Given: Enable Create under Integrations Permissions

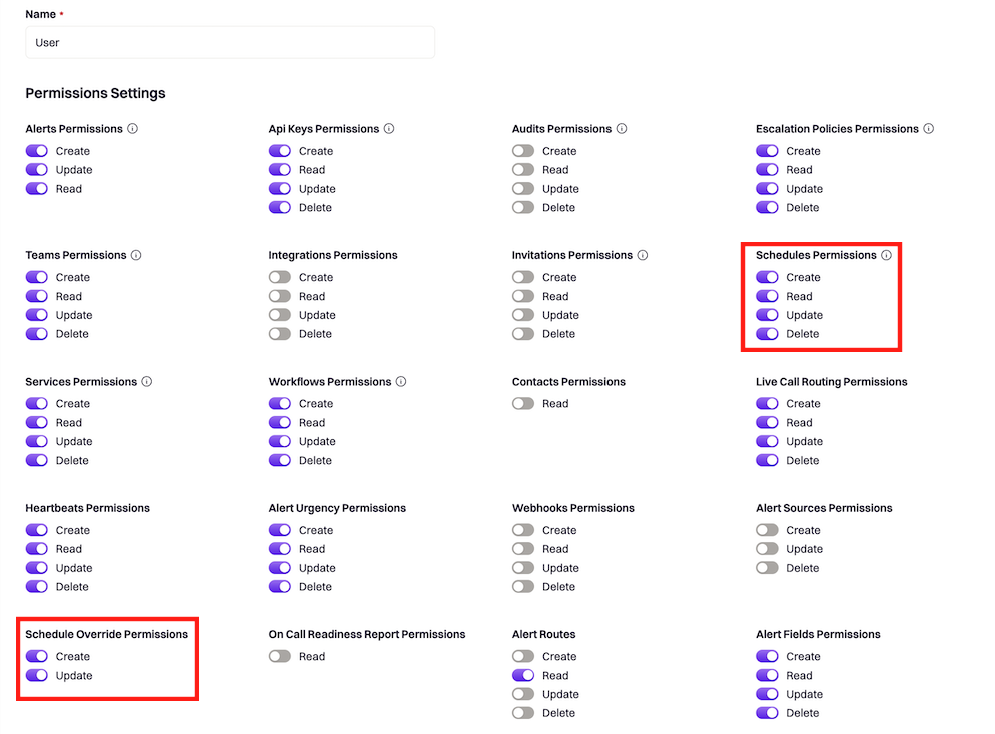Looking at the screenshot, I should pos(280,277).
